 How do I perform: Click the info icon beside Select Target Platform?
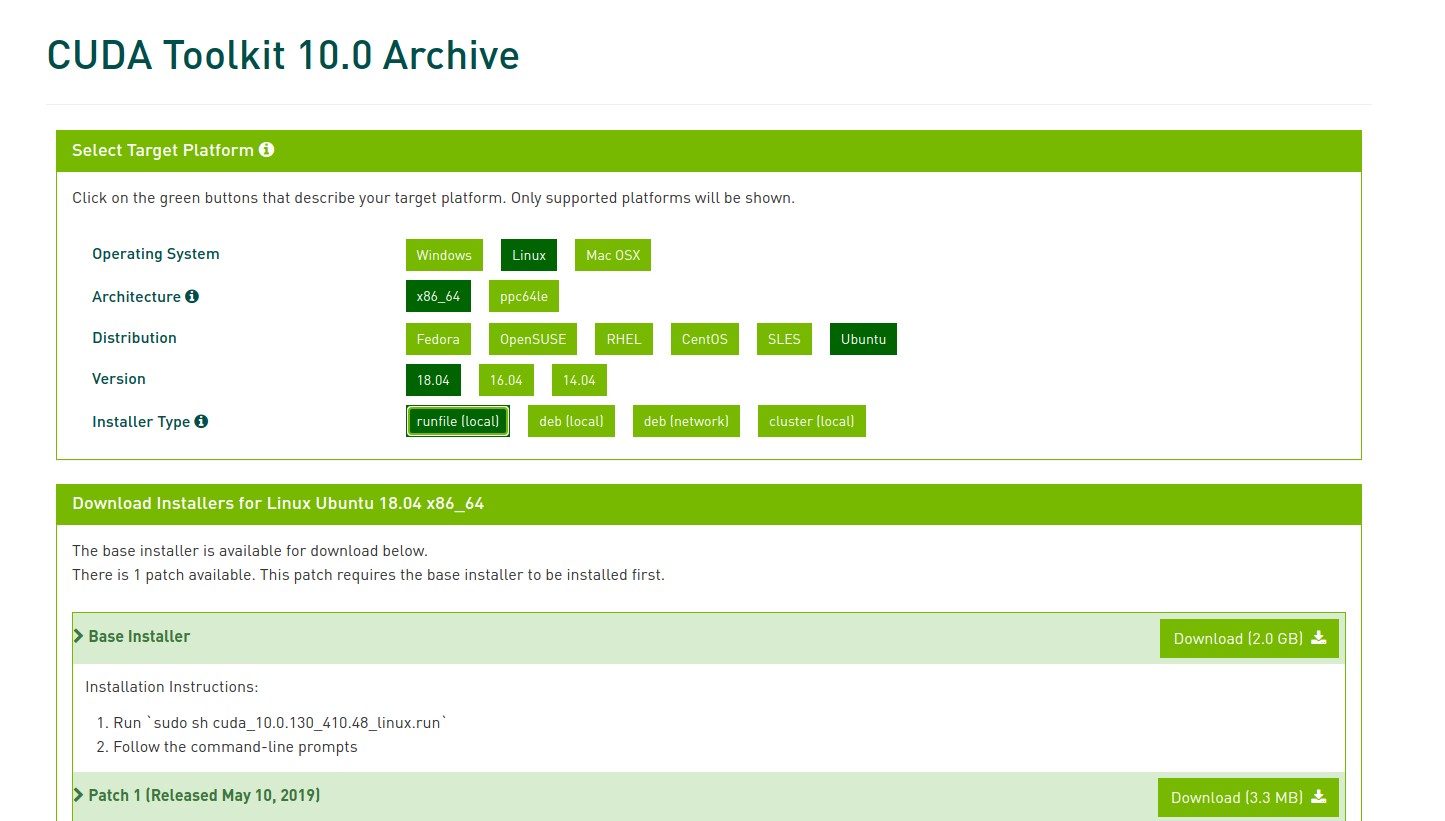[x=266, y=150]
